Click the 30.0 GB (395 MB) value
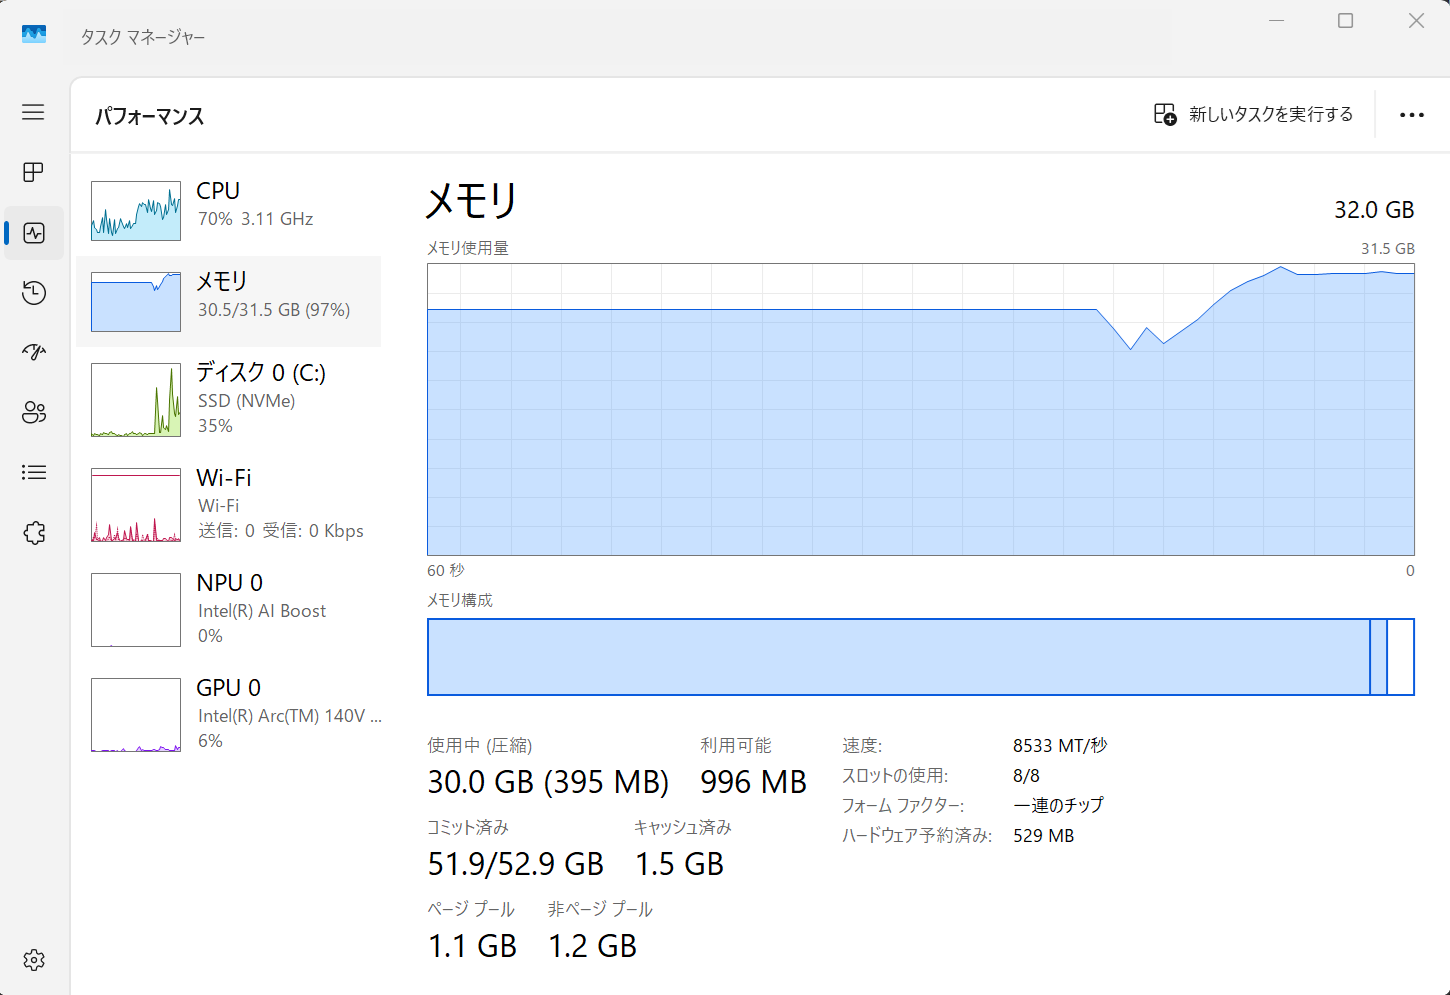Screen dimensions: 1450x995 click(x=548, y=782)
